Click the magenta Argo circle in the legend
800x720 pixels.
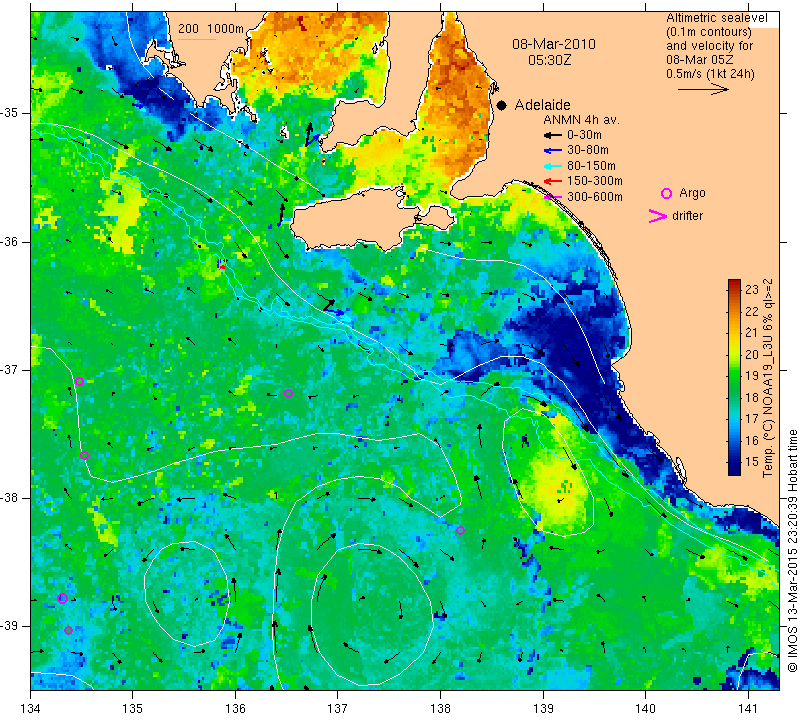point(666,193)
